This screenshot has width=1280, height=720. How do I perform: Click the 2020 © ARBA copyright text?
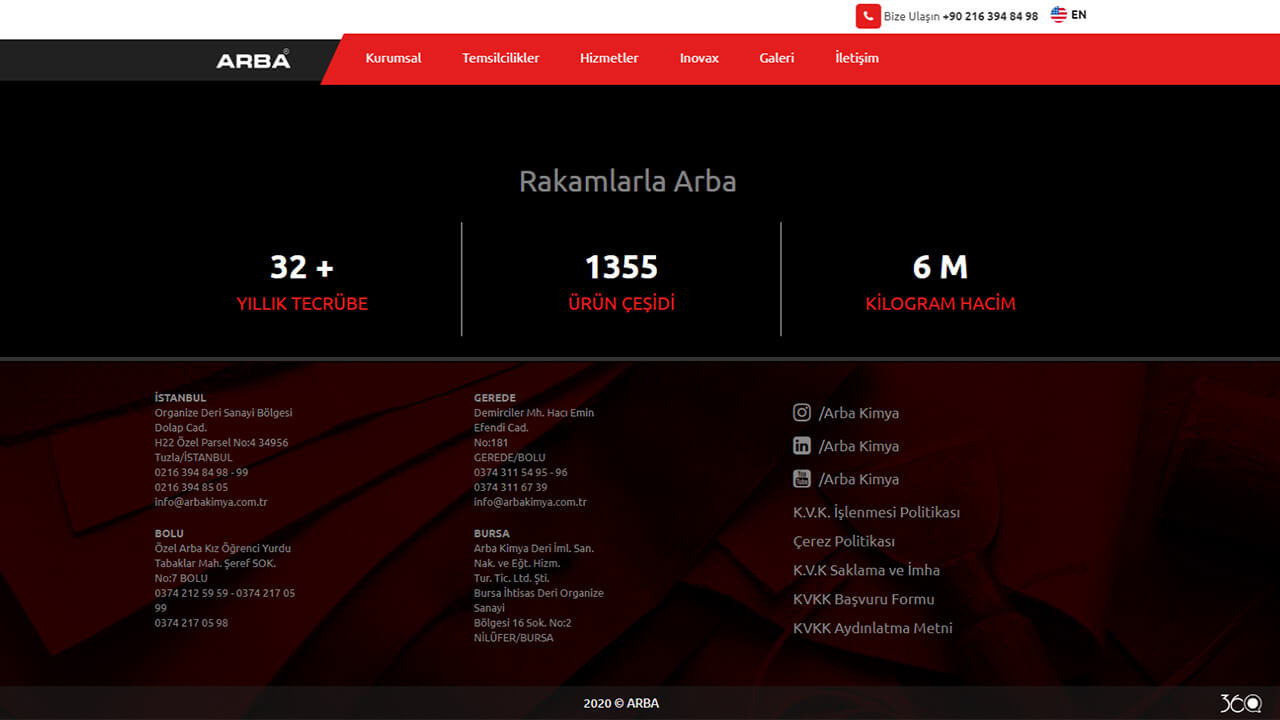pos(621,703)
